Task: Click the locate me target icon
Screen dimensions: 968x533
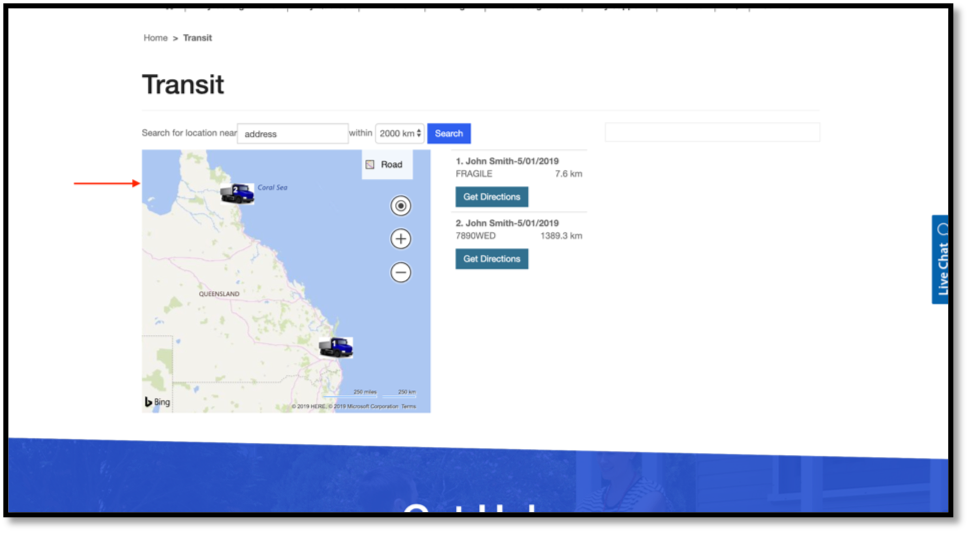Action: pyautogui.click(x=401, y=206)
